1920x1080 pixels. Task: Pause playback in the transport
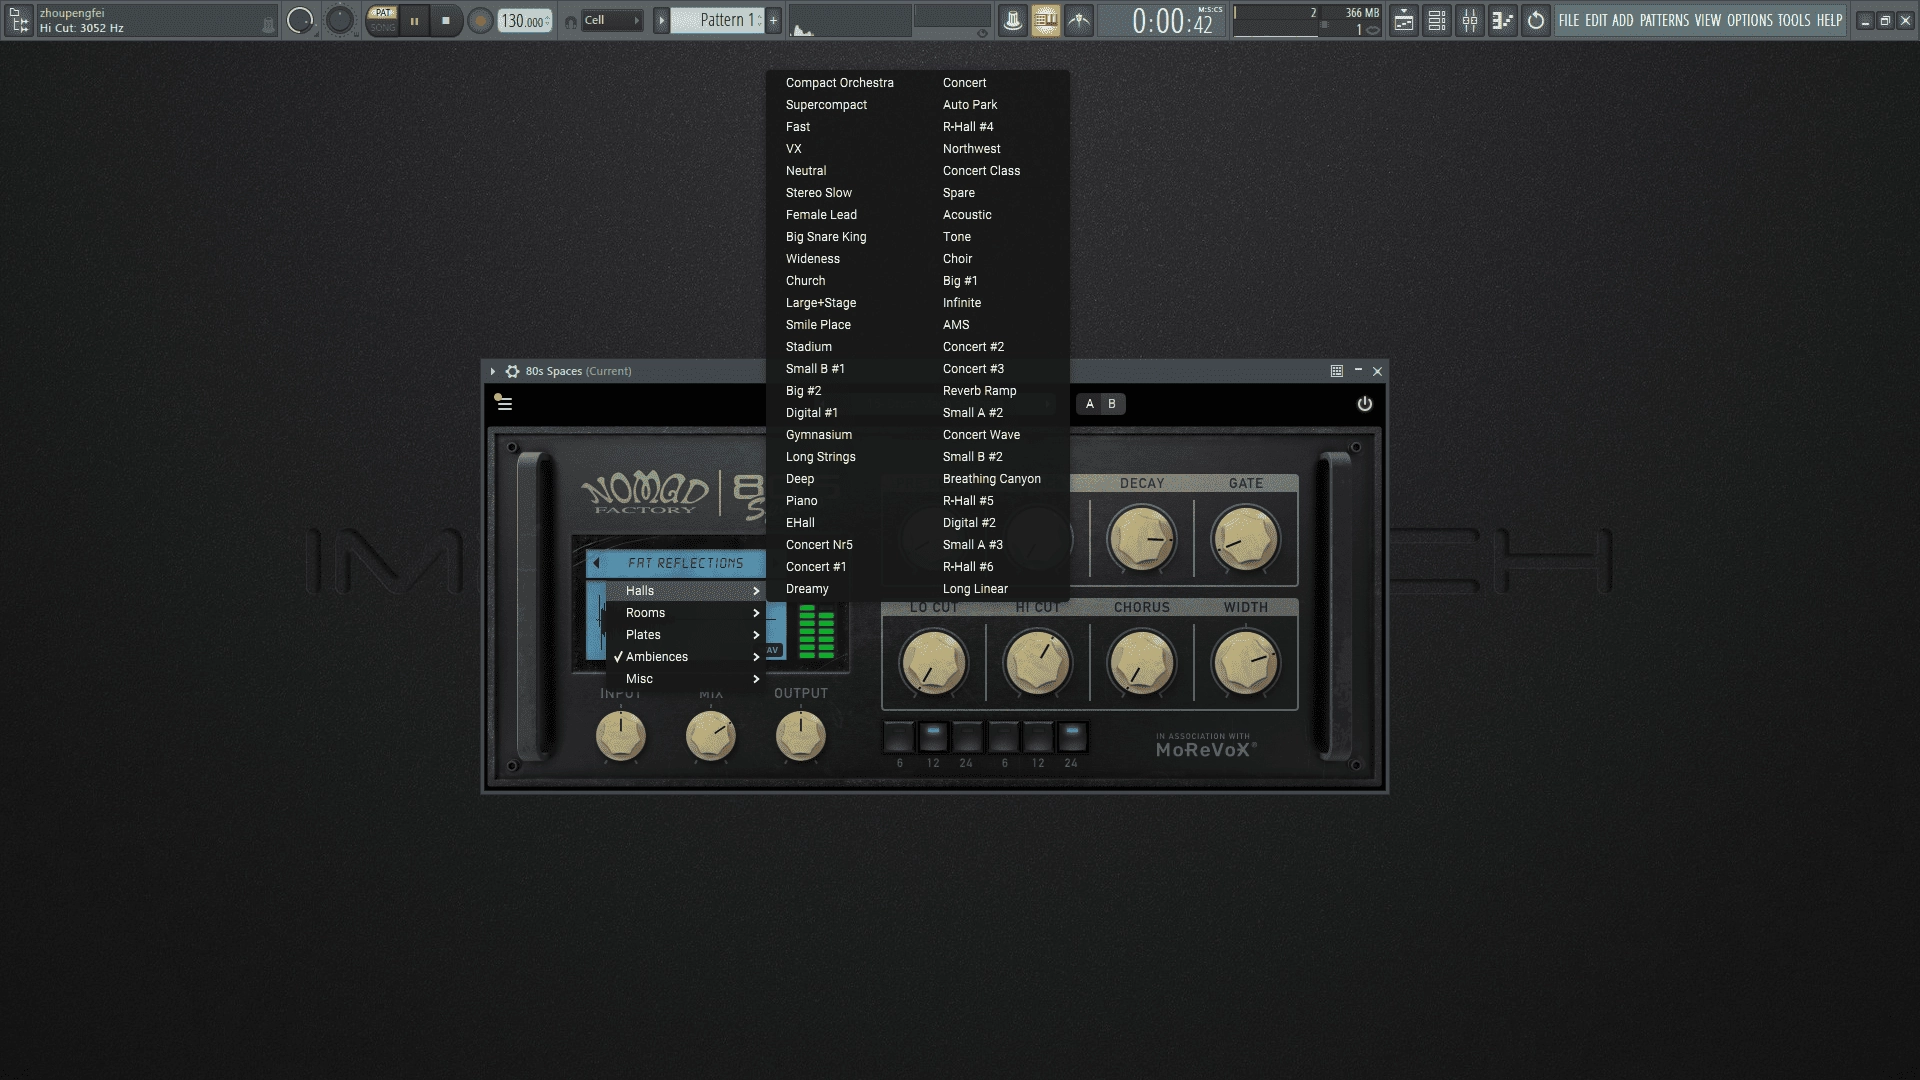[x=414, y=20]
